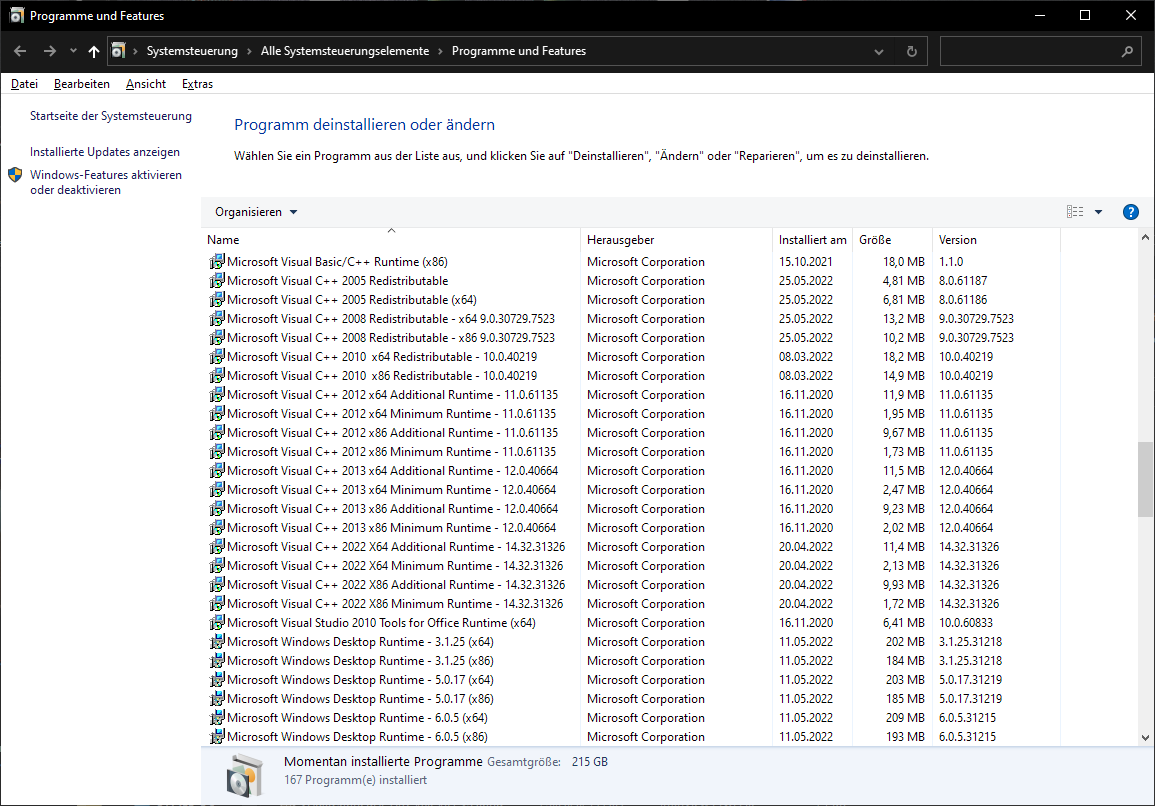Click the scrollbar up arrow of the list
Viewport: 1155px width, 806px height.
(1145, 237)
